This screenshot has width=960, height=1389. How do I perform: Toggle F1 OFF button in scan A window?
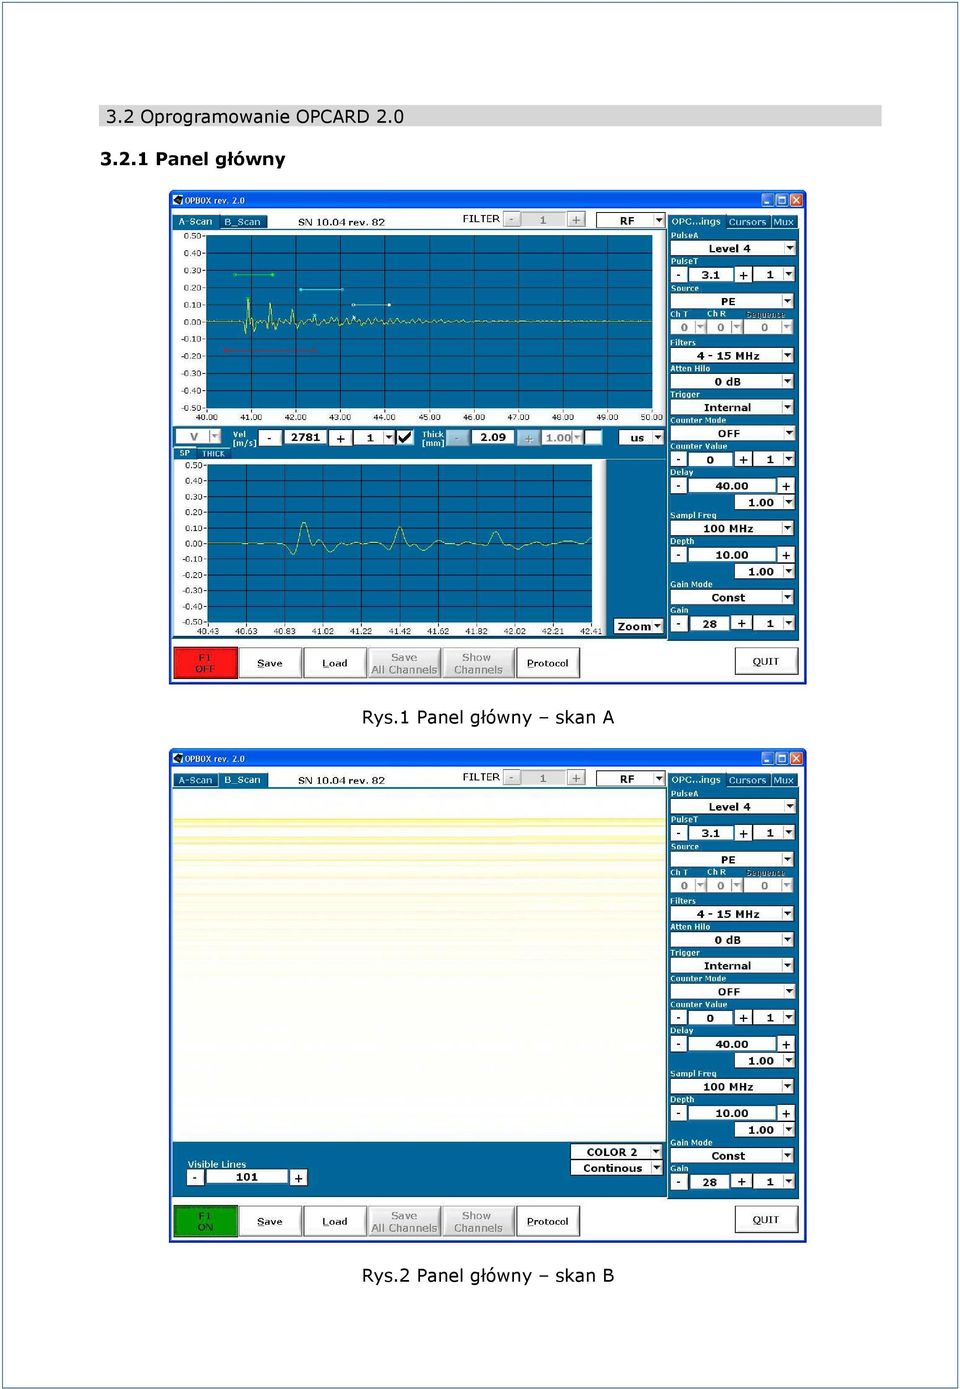[x=205, y=663]
